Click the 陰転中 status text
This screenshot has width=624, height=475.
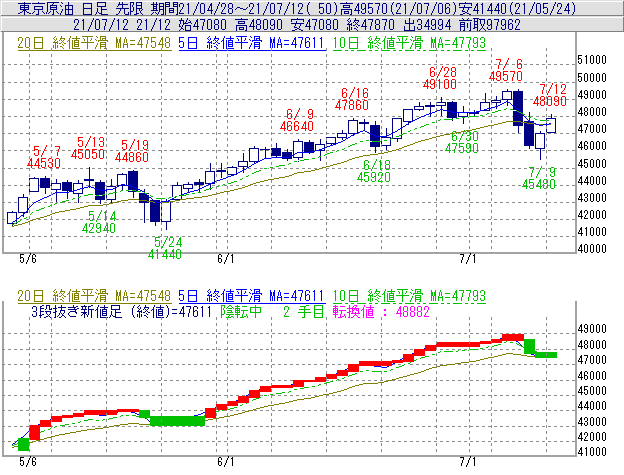tap(241, 311)
